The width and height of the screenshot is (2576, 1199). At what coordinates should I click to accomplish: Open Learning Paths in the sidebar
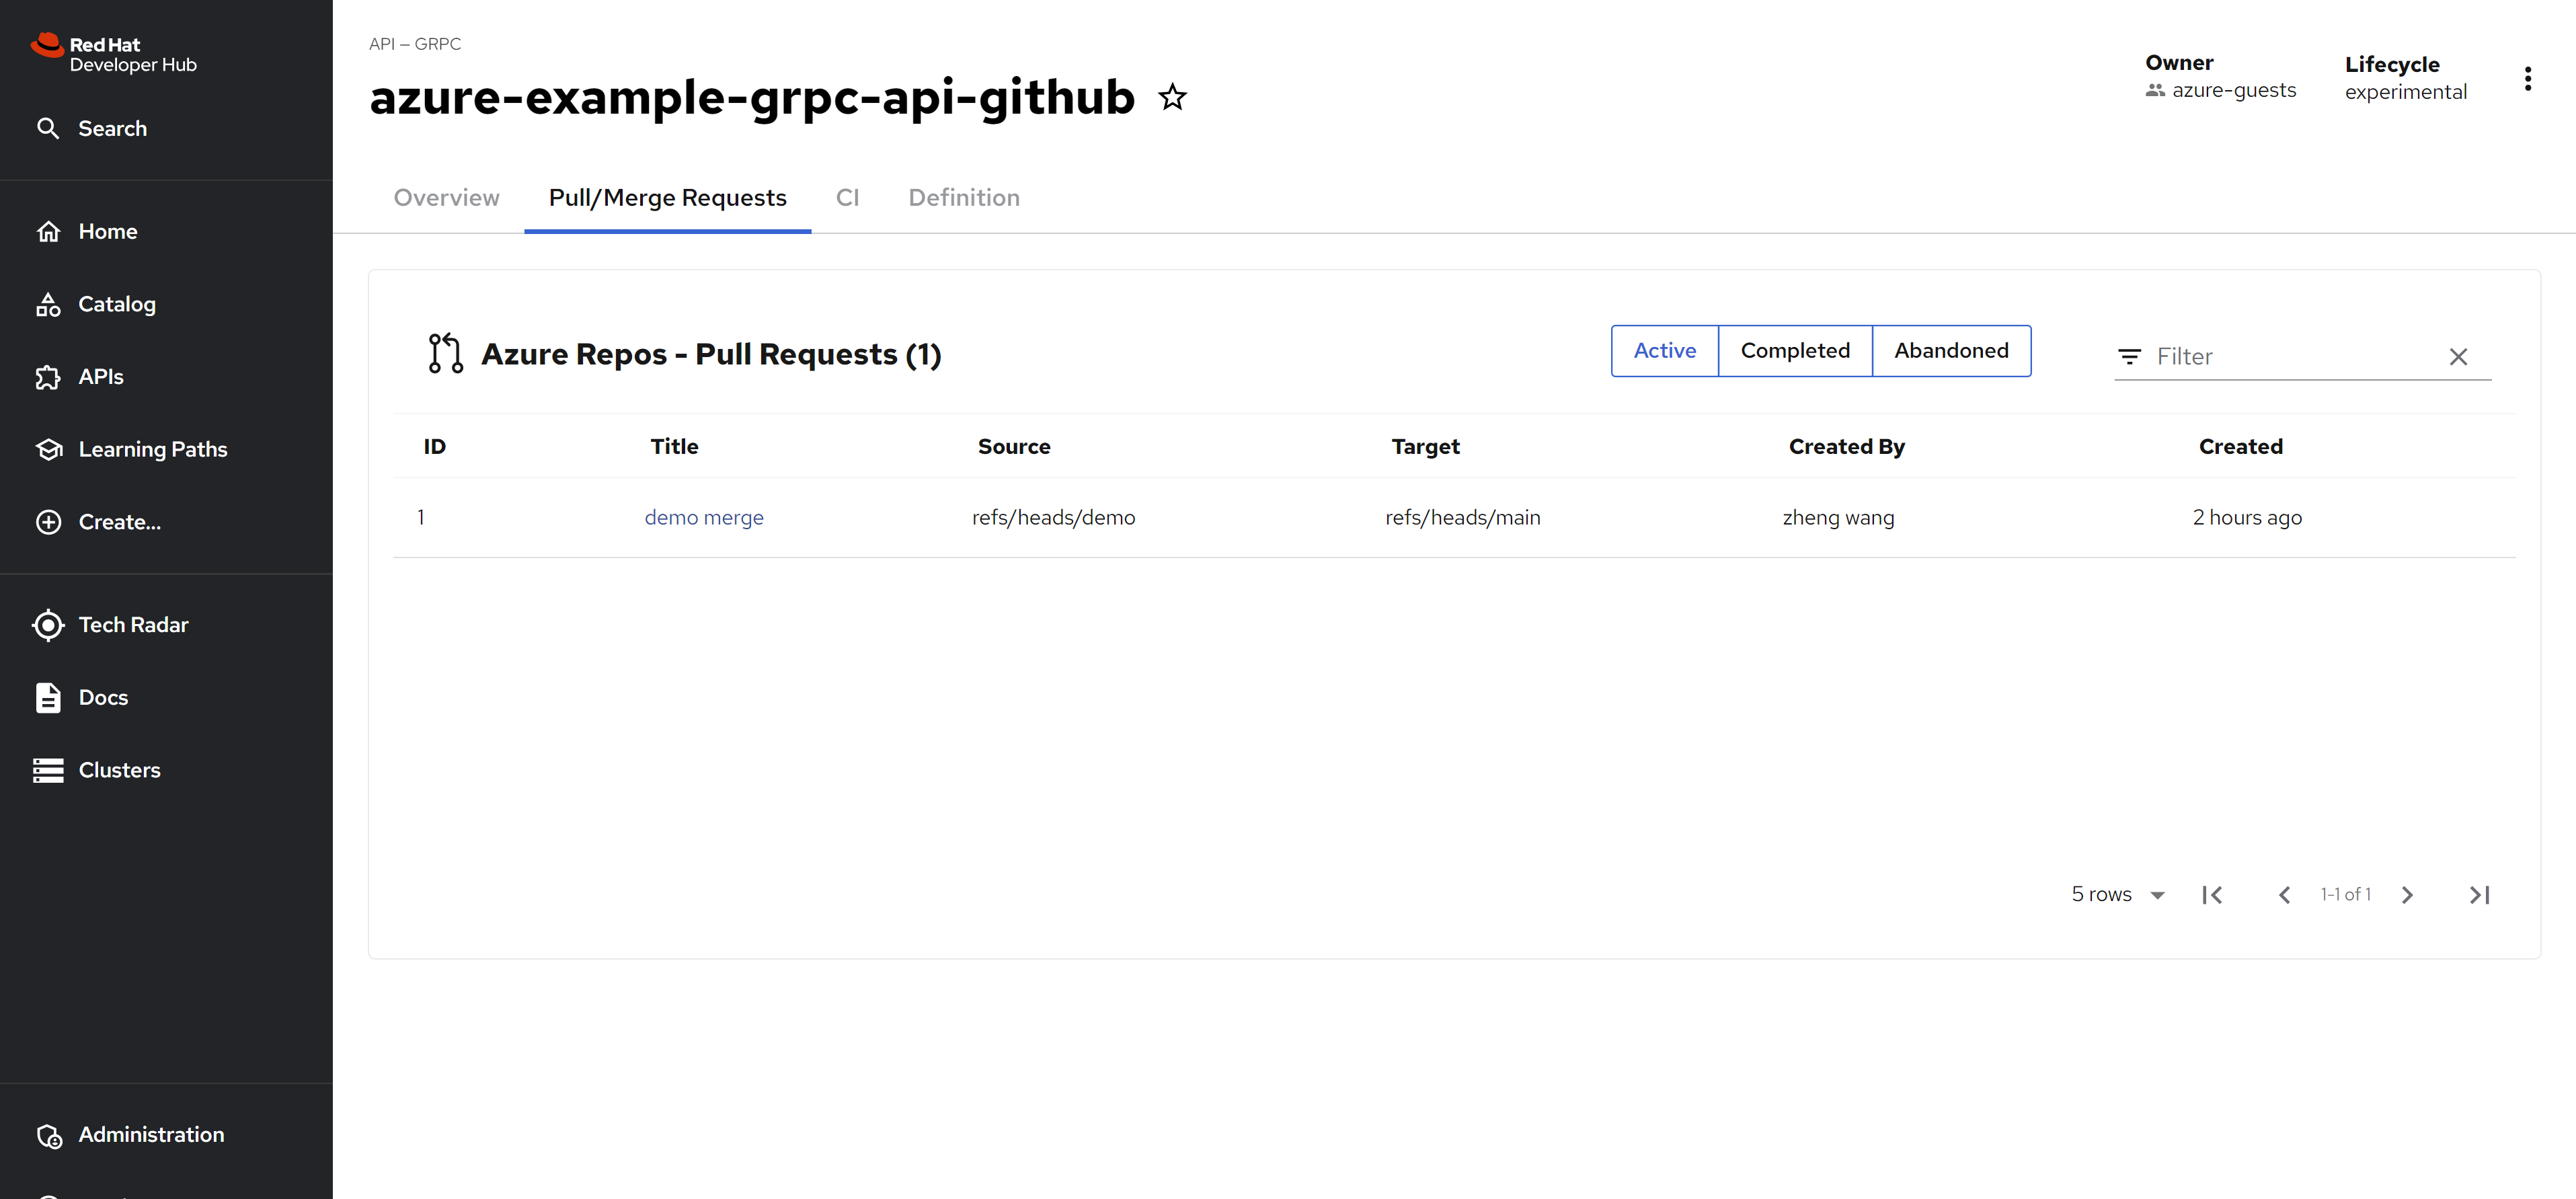[x=152, y=449]
